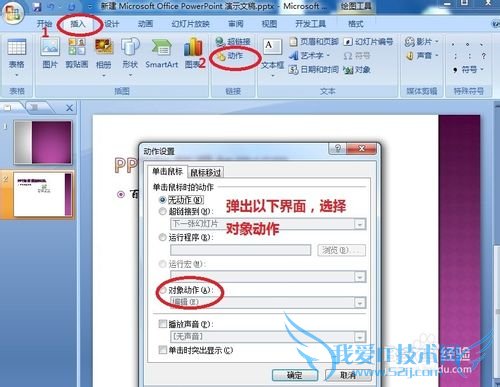Click the 浏览 browse button

[342, 250]
